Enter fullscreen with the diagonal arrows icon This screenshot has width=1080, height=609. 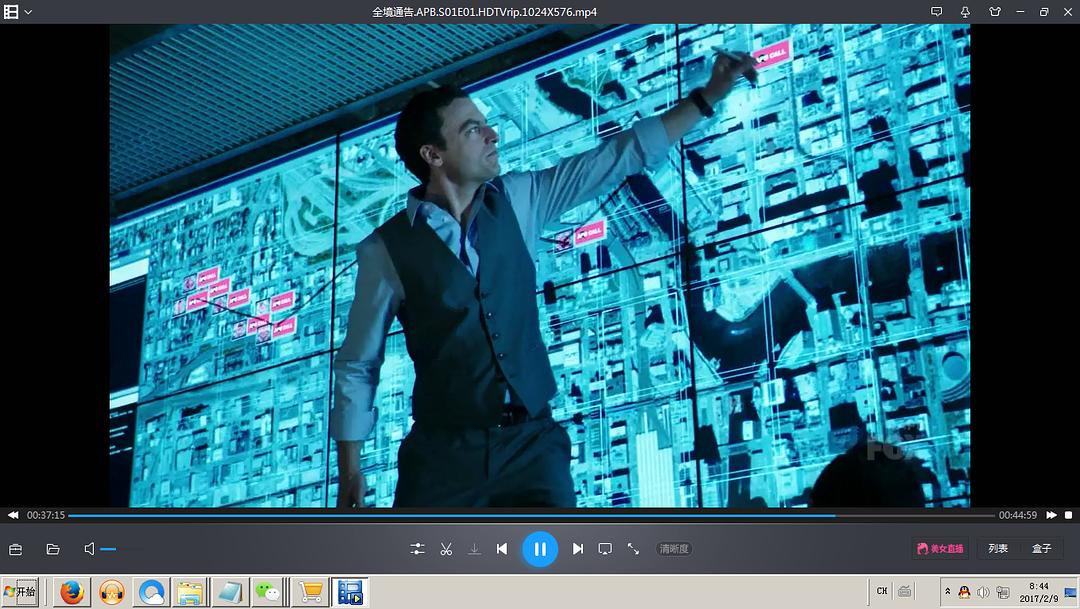pyautogui.click(x=633, y=549)
